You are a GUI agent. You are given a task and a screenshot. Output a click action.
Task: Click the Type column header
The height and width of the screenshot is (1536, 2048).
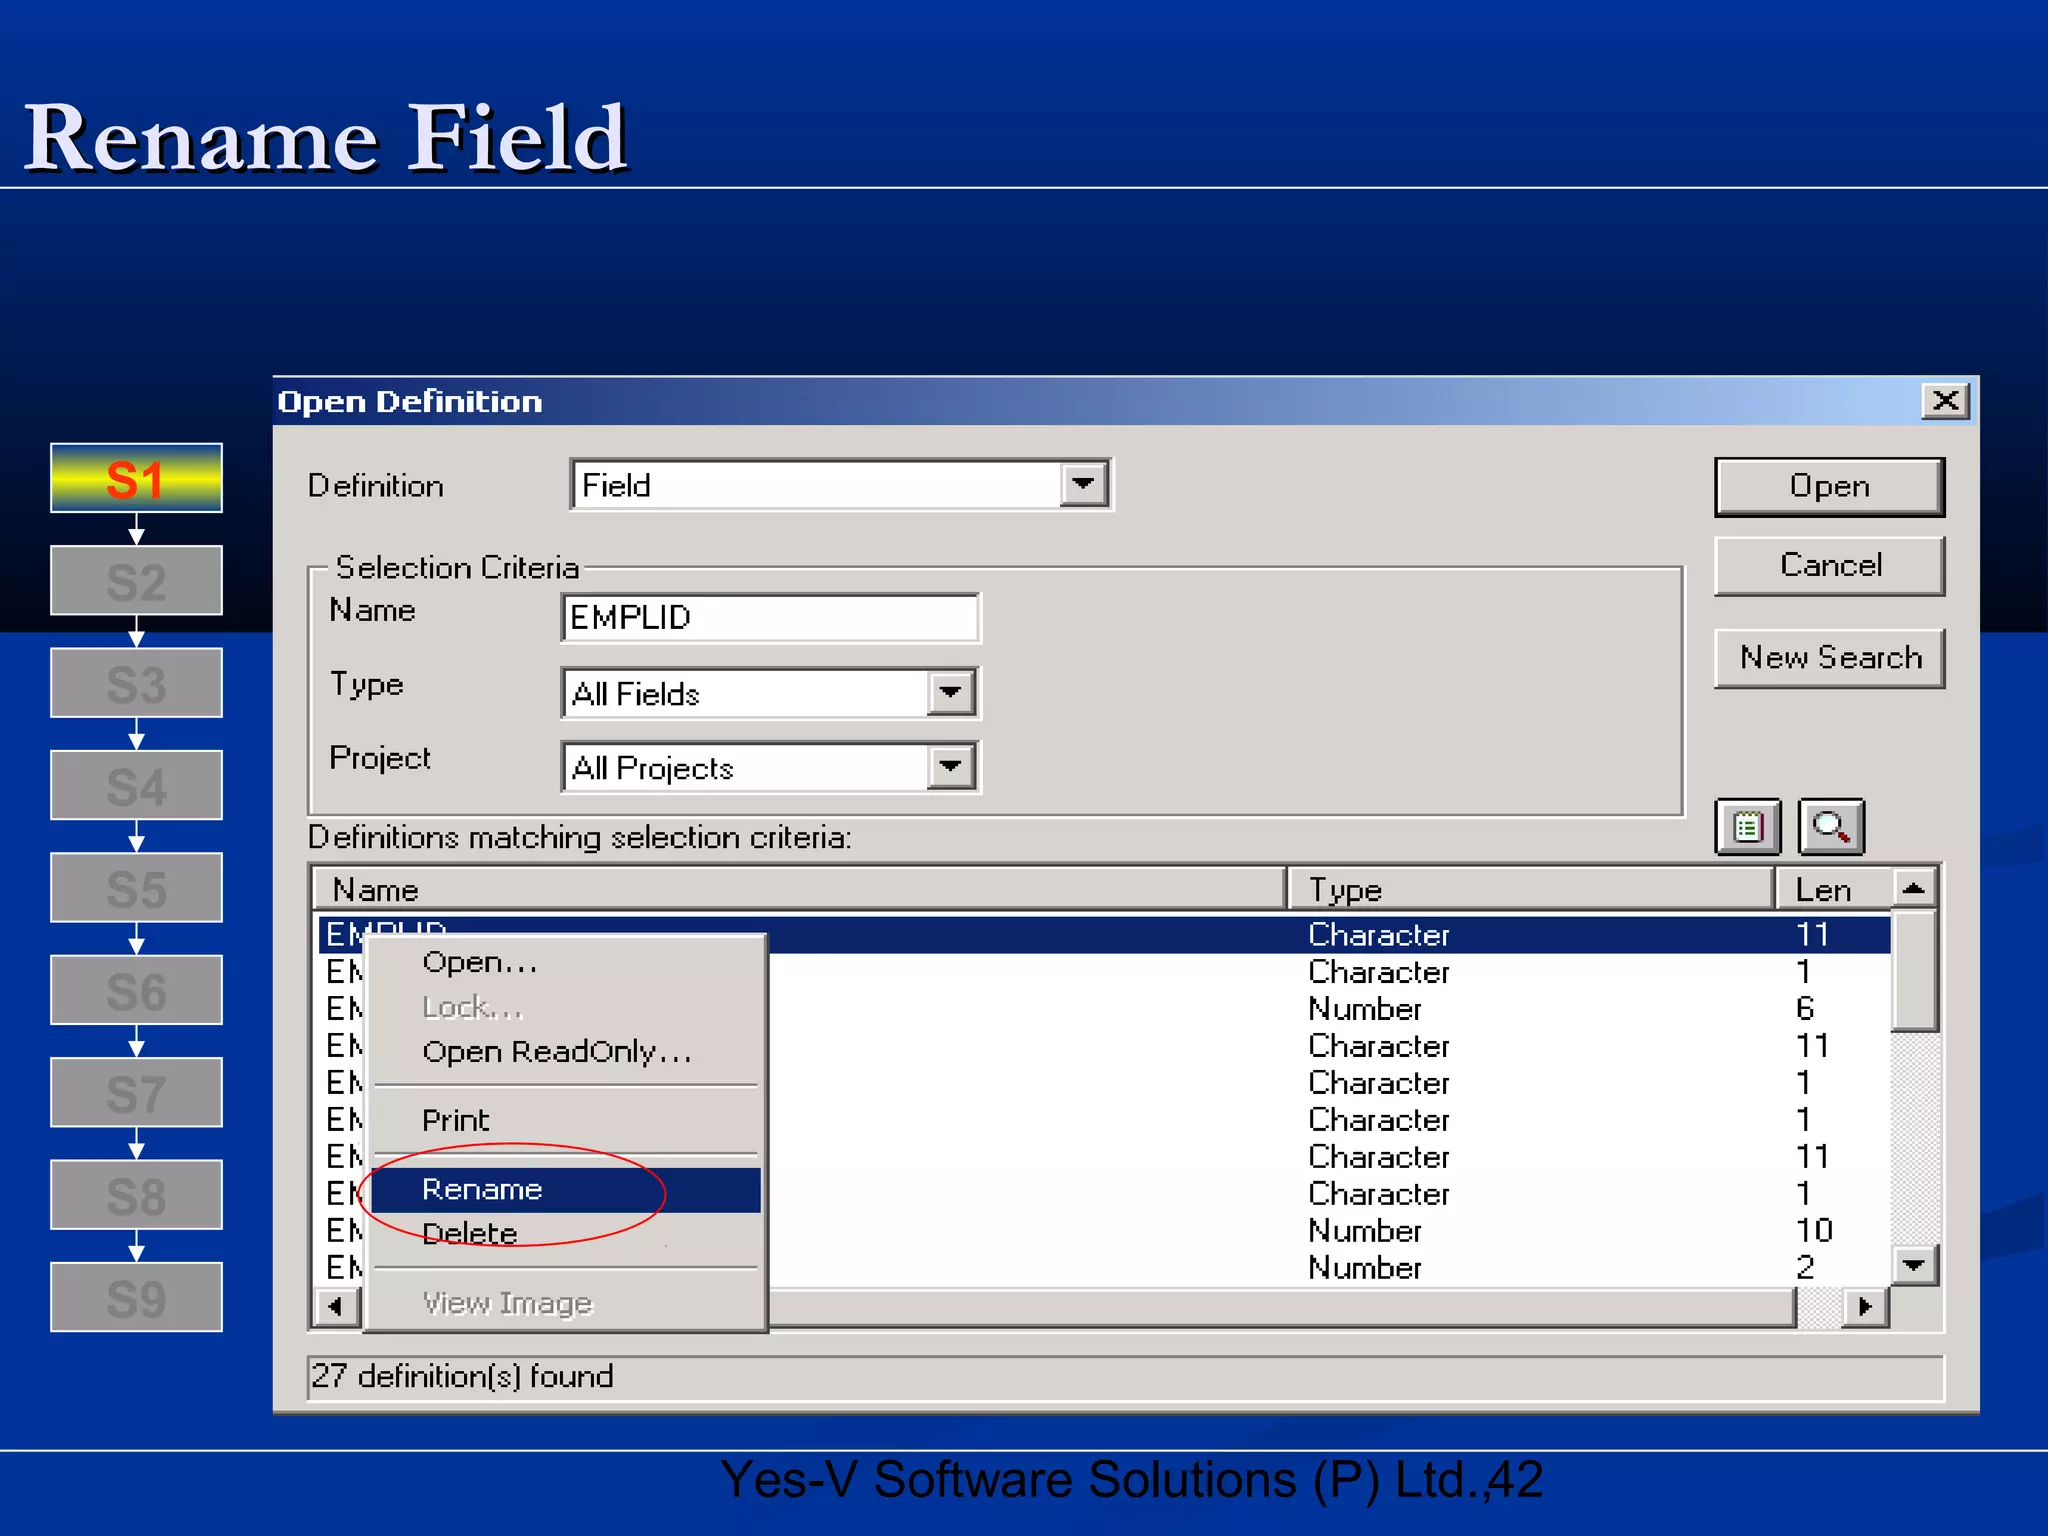point(1531,889)
